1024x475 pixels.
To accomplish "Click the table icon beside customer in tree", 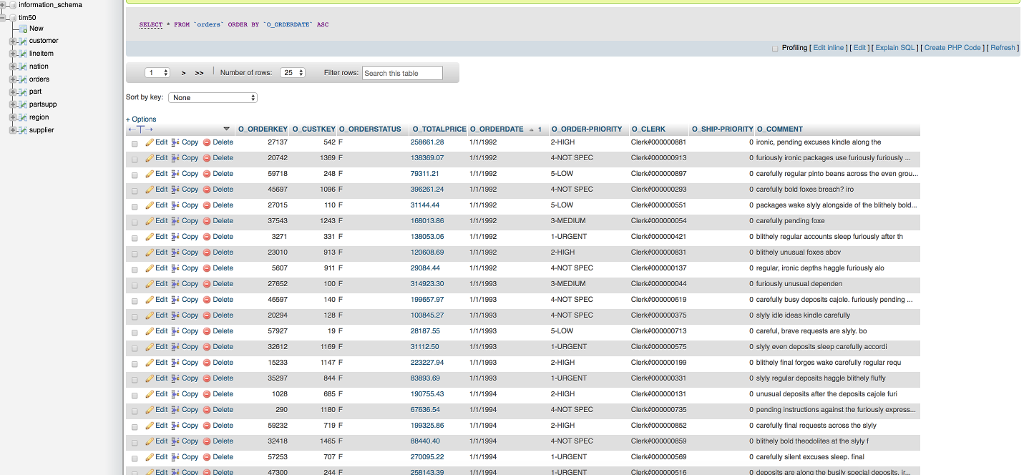I will point(23,41).
